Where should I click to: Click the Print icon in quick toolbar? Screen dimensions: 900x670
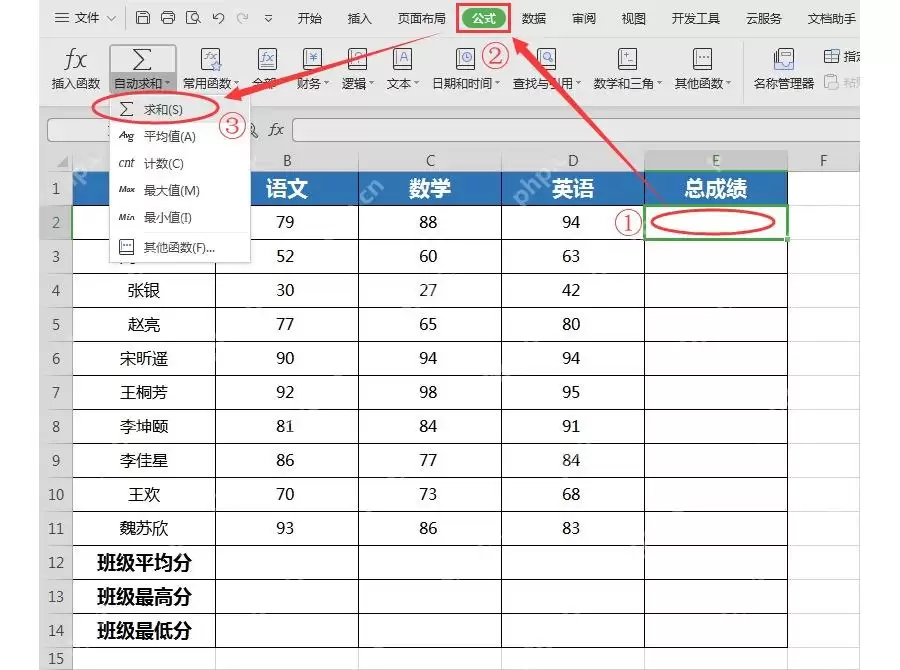tap(168, 18)
